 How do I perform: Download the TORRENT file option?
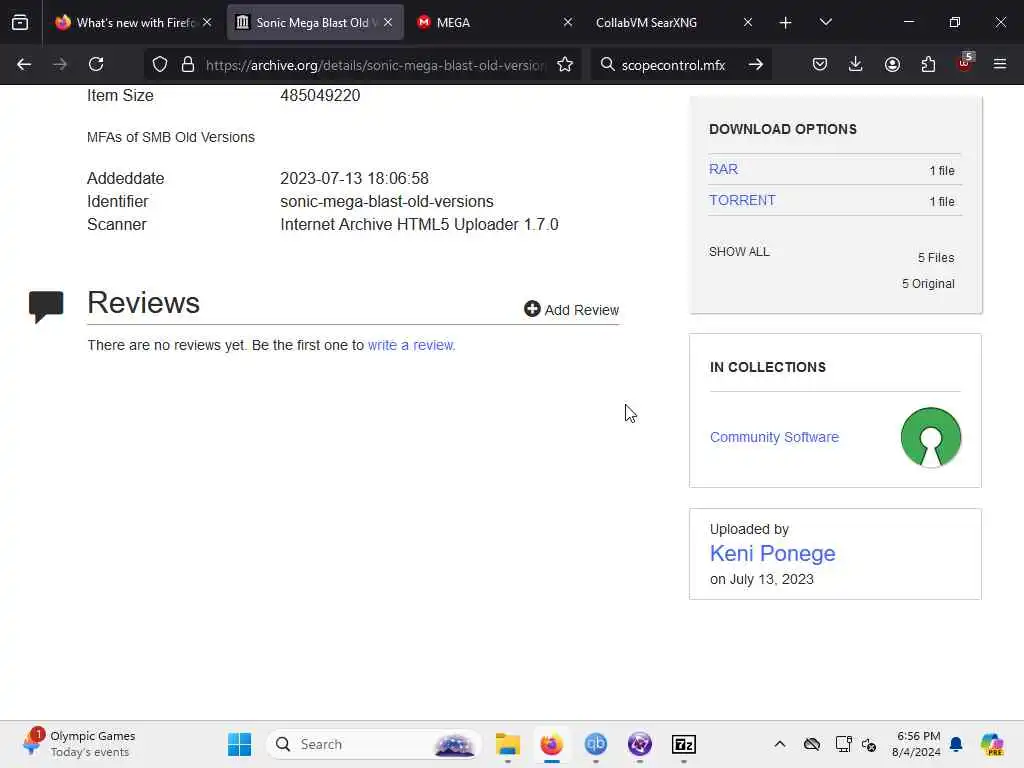pos(742,200)
